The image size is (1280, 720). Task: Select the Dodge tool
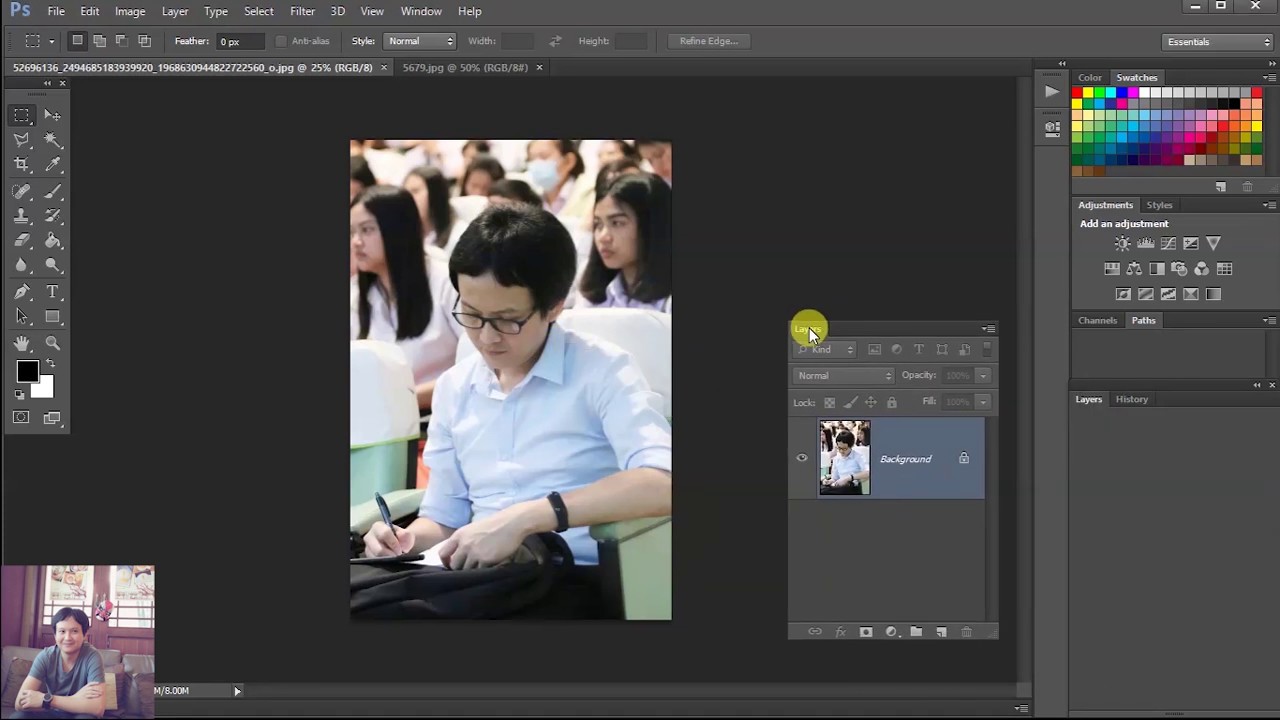[53, 266]
